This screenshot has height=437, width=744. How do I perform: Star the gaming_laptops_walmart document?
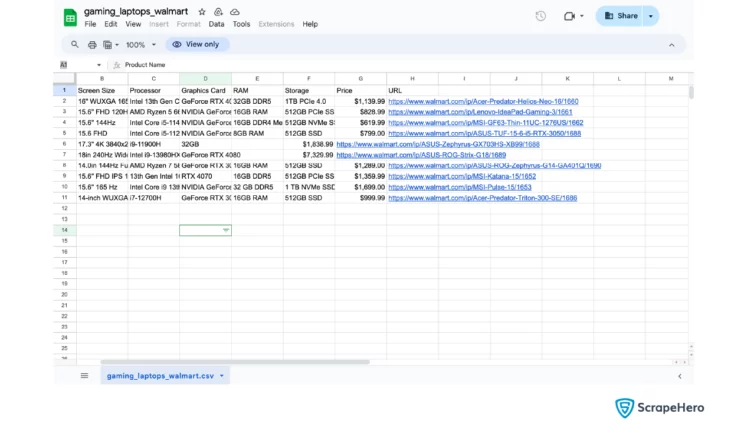202,12
